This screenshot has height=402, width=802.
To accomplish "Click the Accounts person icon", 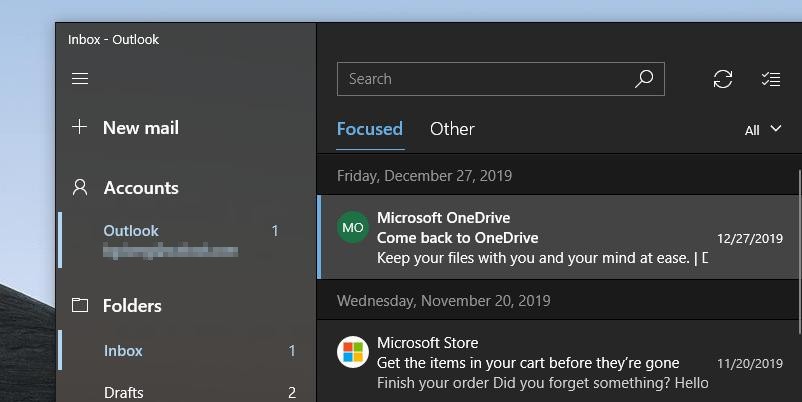I will [80, 187].
